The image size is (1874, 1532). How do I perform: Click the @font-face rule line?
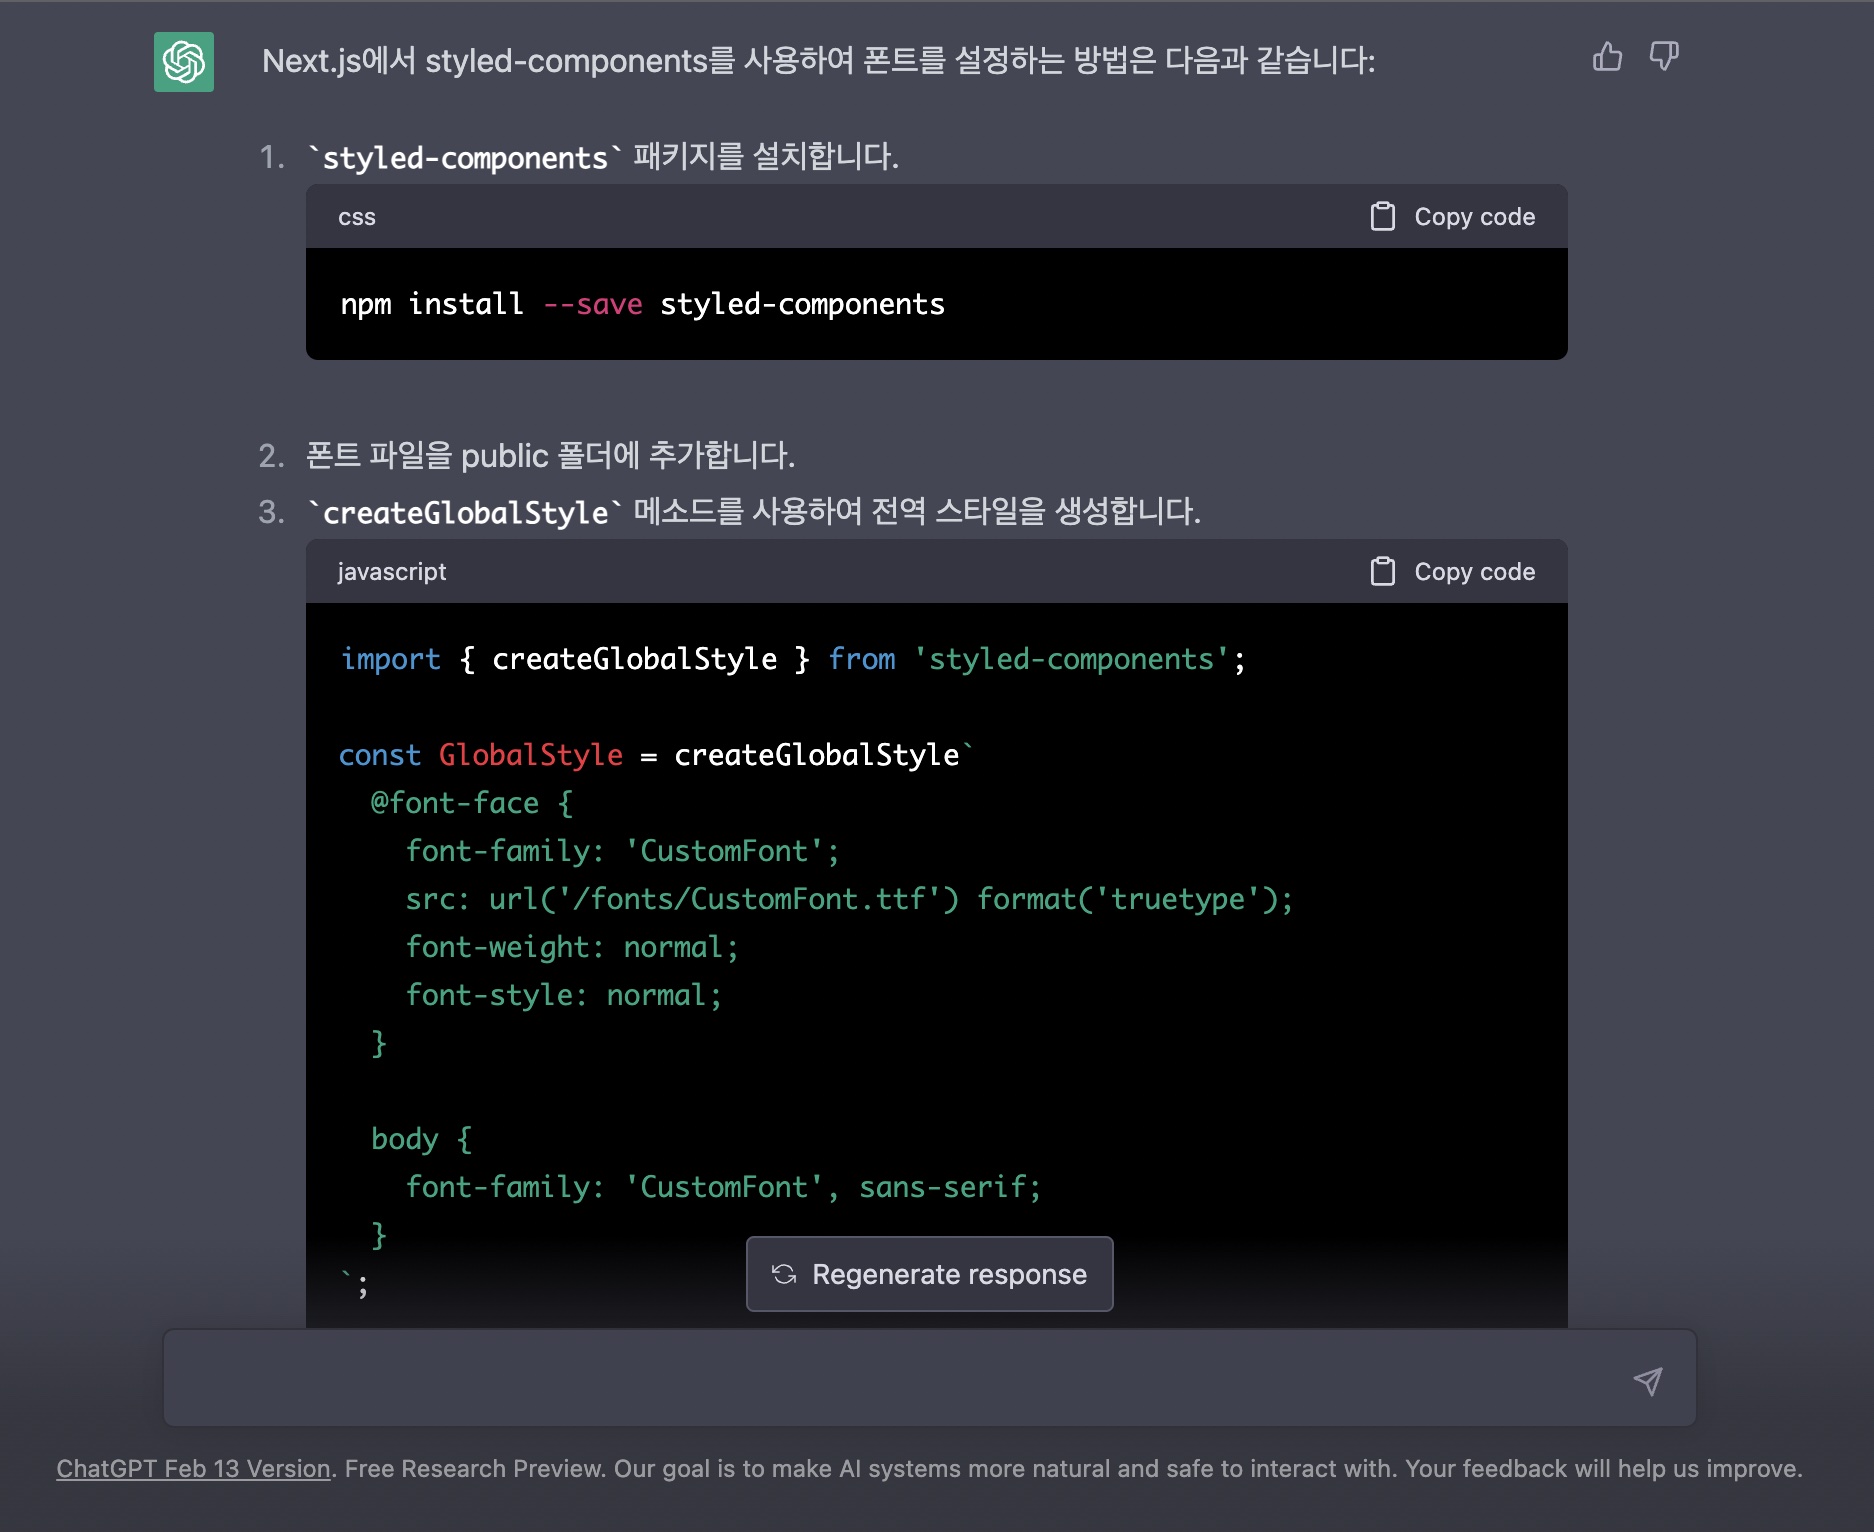click(472, 803)
